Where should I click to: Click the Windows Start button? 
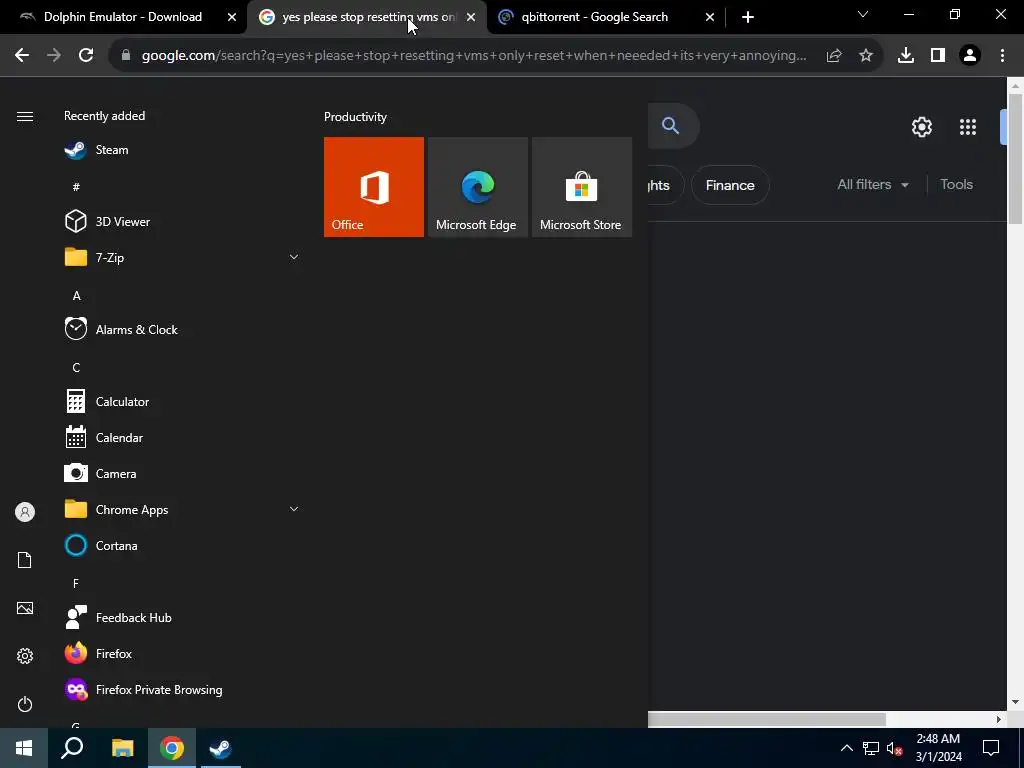(x=24, y=748)
